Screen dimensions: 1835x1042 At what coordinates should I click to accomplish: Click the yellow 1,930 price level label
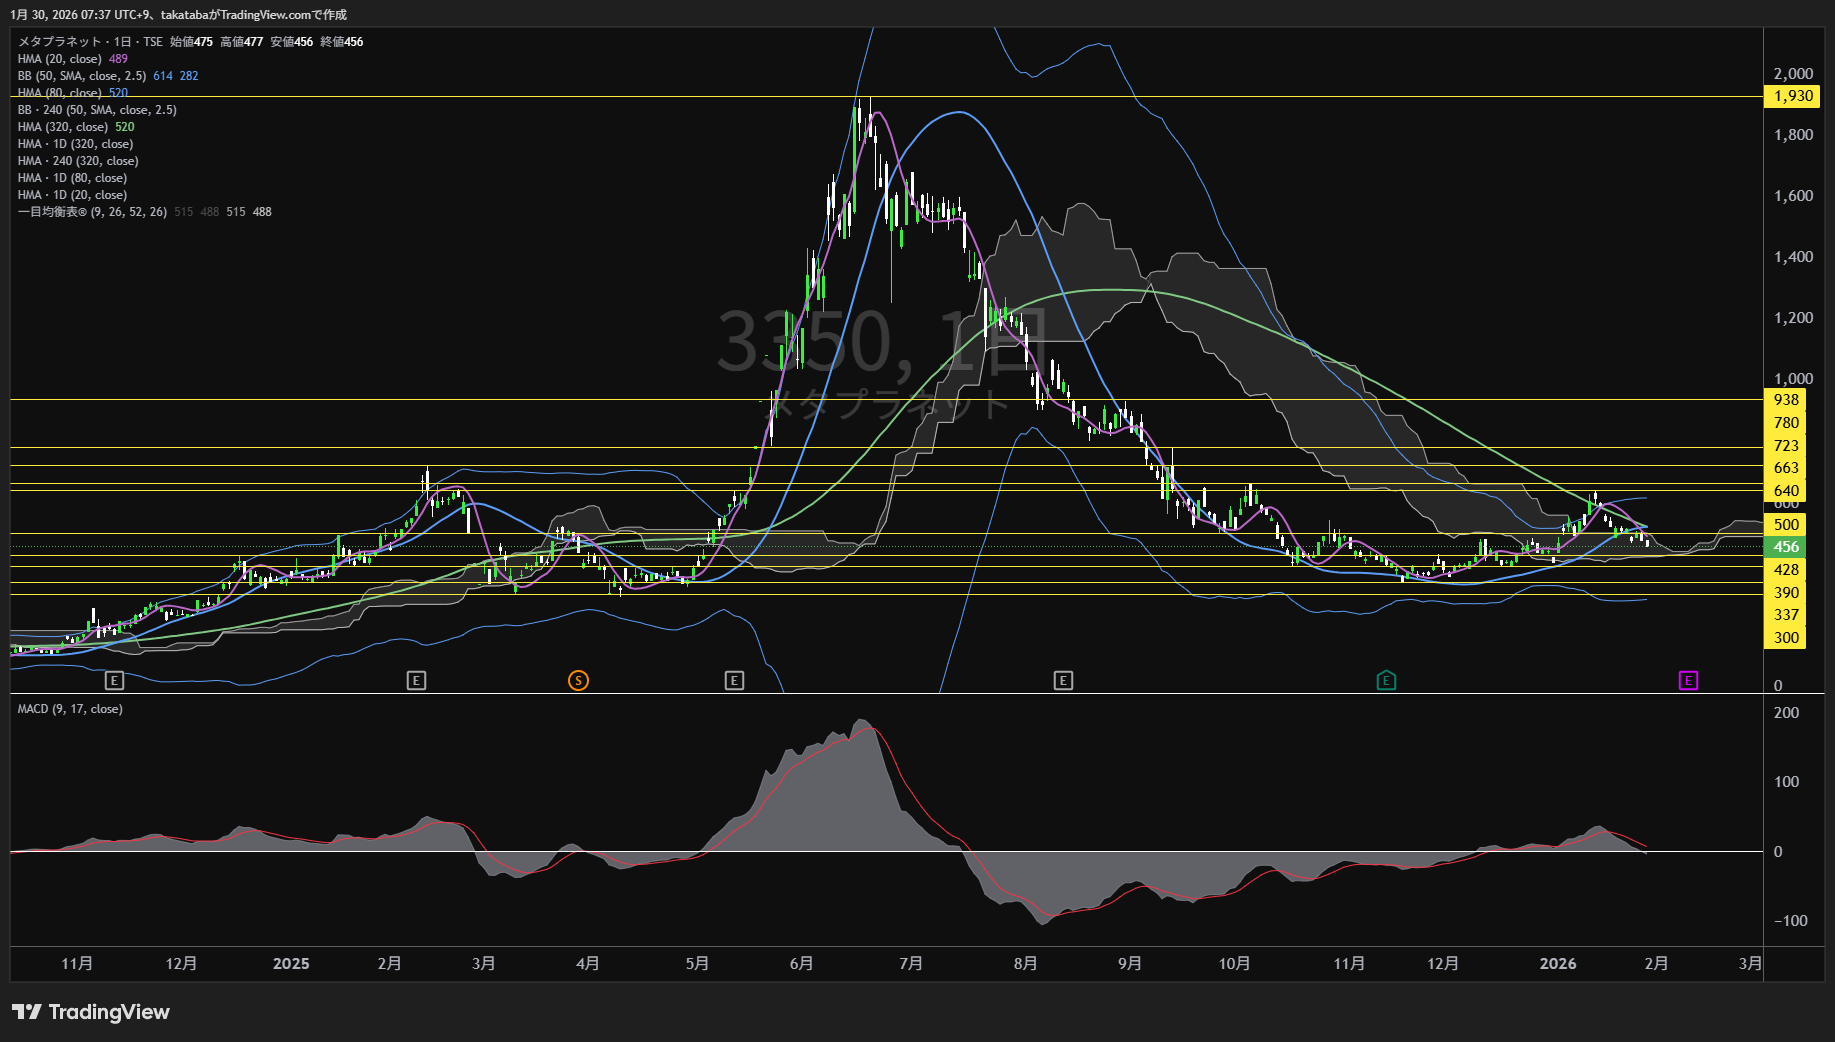click(x=1792, y=96)
